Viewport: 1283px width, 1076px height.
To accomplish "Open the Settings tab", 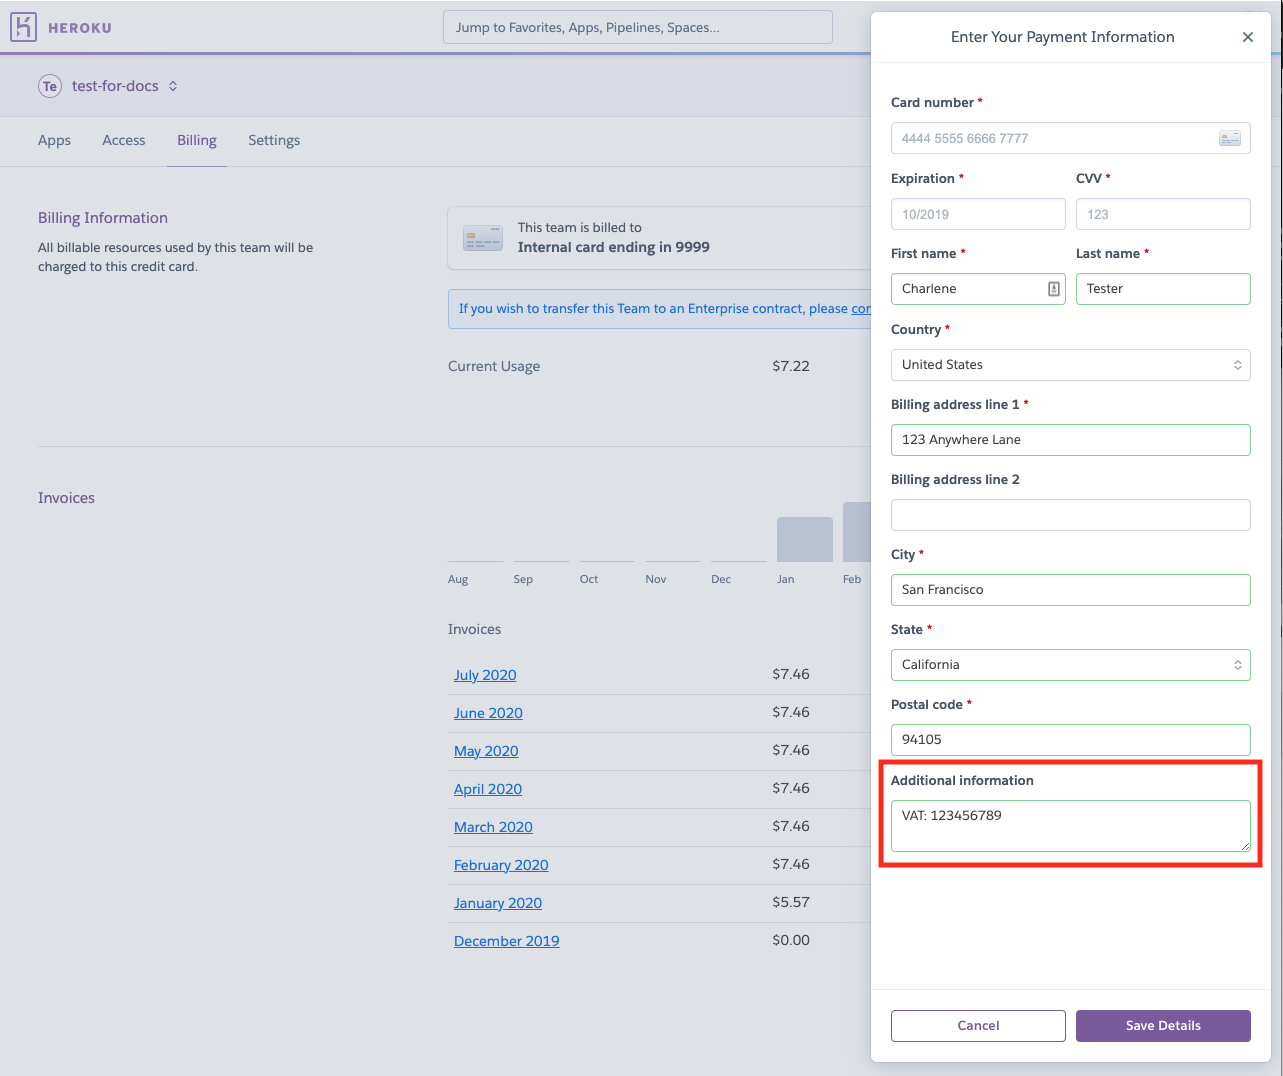I will pos(274,140).
